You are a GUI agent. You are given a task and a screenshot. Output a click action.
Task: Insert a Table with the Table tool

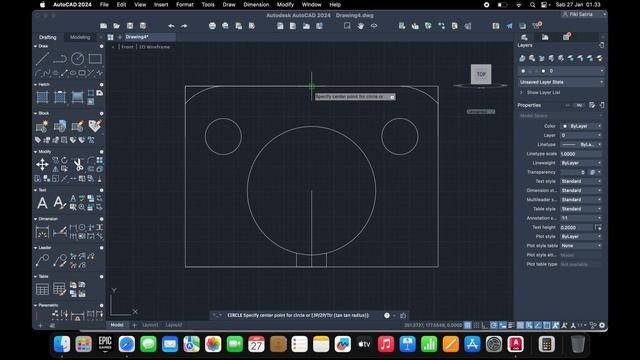(42, 289)
